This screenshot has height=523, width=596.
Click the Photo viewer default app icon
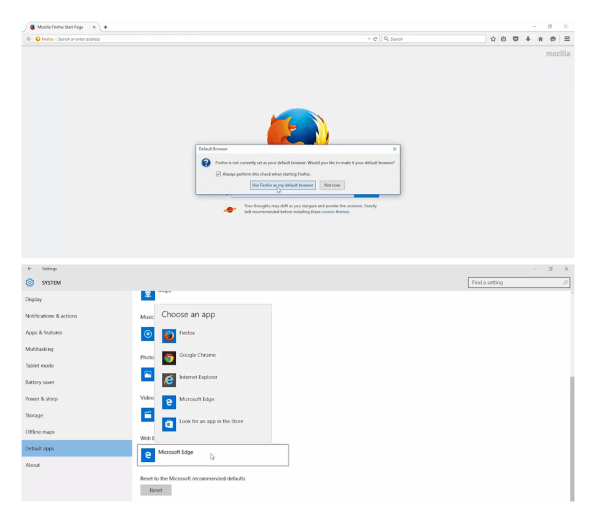[x=147, y=374]
